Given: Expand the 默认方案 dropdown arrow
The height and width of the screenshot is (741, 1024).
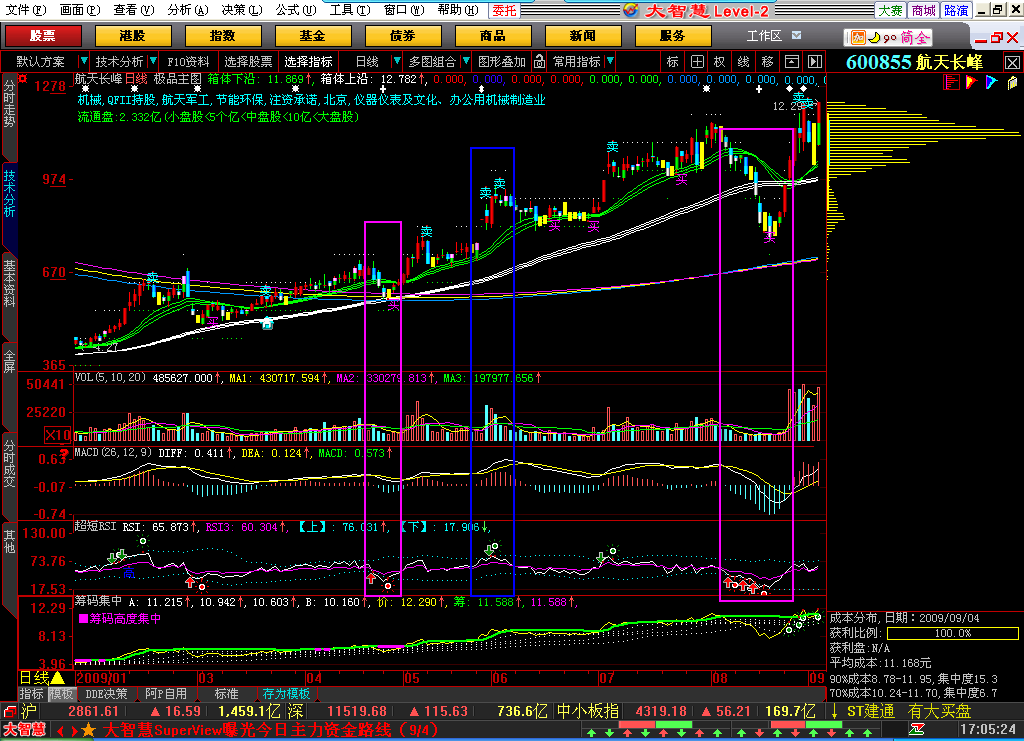Looking at the screenshot, I should 83,61.
